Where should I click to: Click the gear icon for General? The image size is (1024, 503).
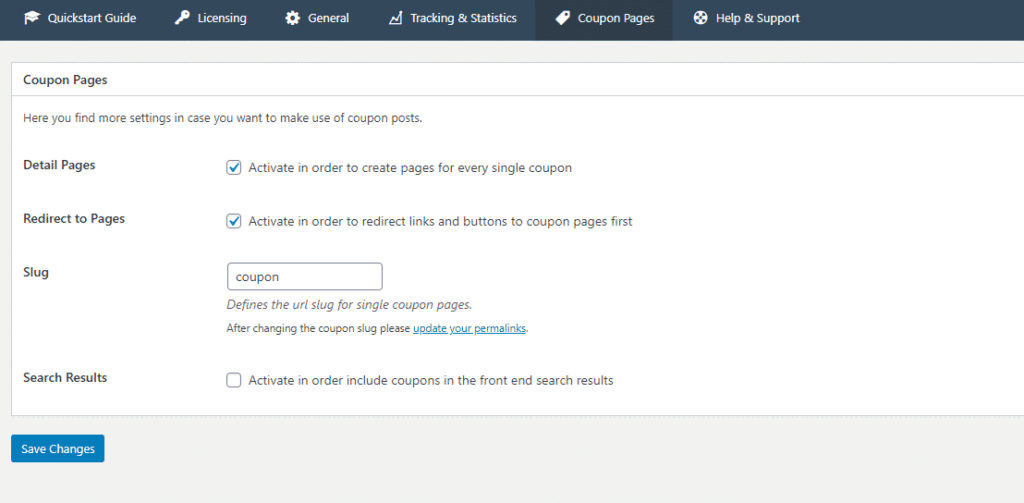tap(293, 18)
